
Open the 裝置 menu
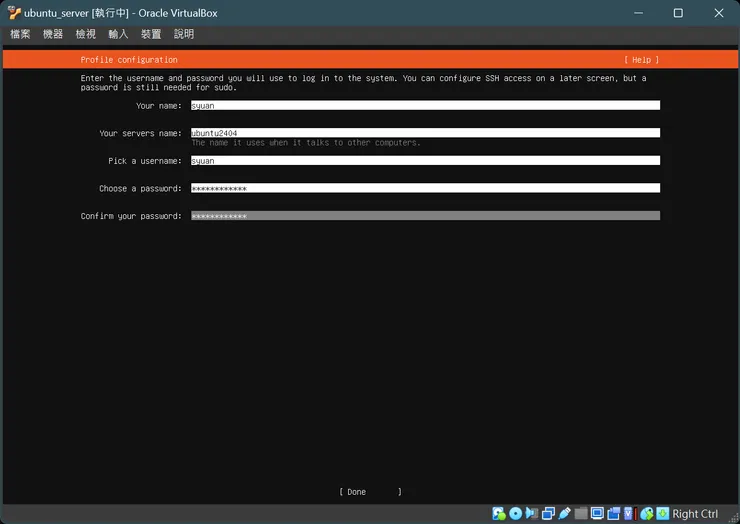(x=151, y=34)
